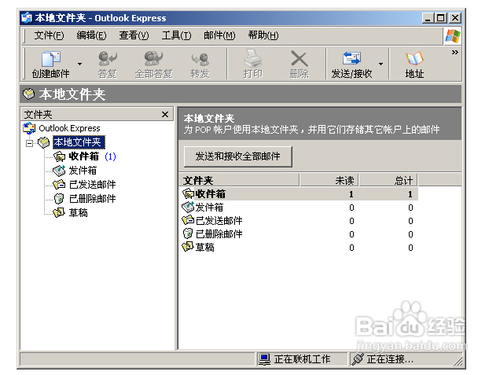Click Sent Items row icon in list
The width and height of the screenshot is (500, 375).
coord(188,220)
